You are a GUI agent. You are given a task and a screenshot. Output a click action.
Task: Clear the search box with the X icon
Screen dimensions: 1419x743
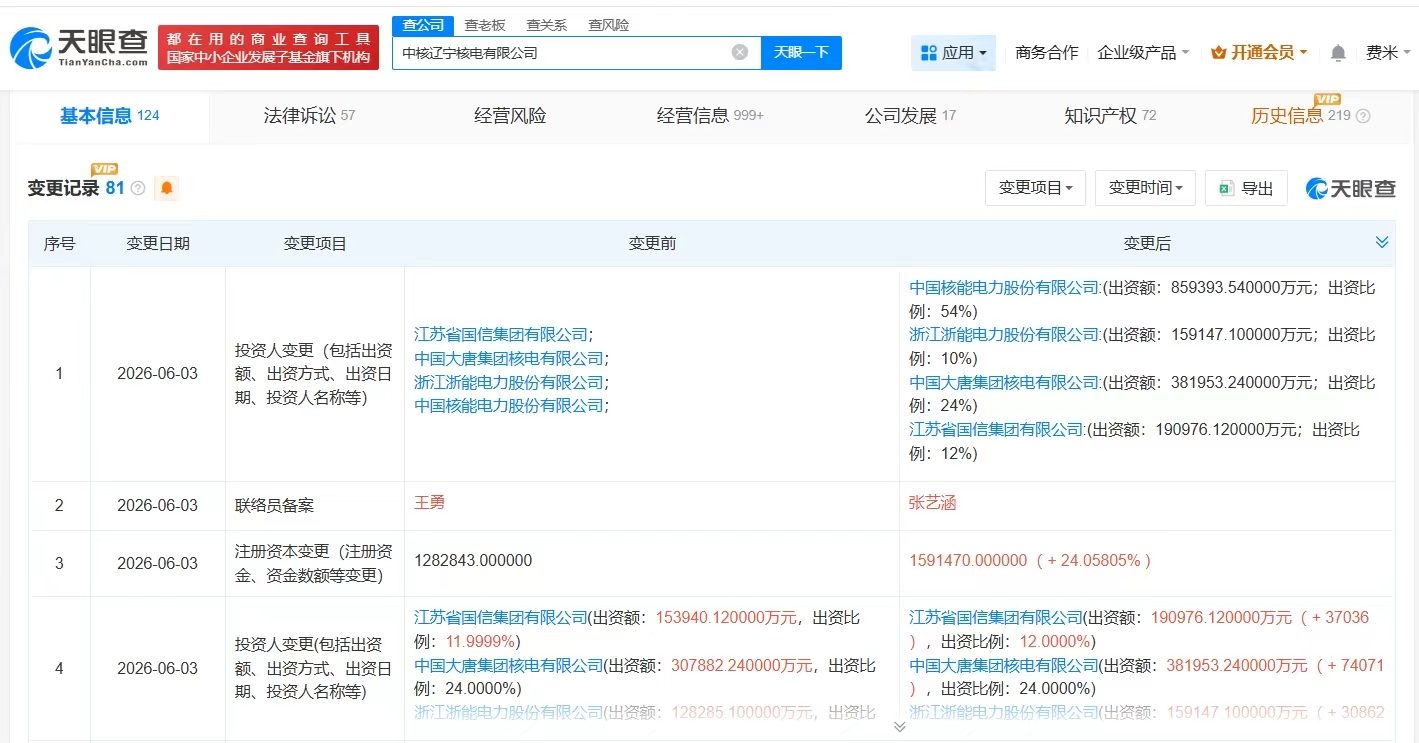point(740,52)
